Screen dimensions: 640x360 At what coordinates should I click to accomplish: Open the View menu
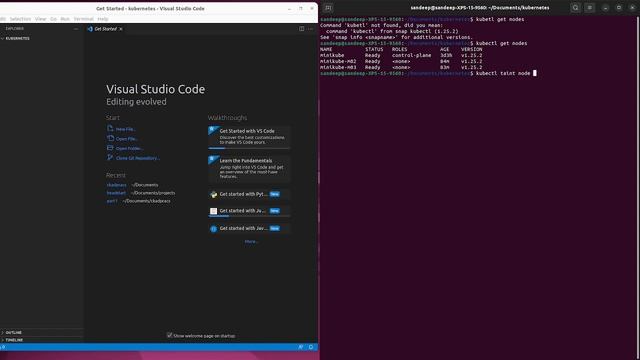(40, 19)
